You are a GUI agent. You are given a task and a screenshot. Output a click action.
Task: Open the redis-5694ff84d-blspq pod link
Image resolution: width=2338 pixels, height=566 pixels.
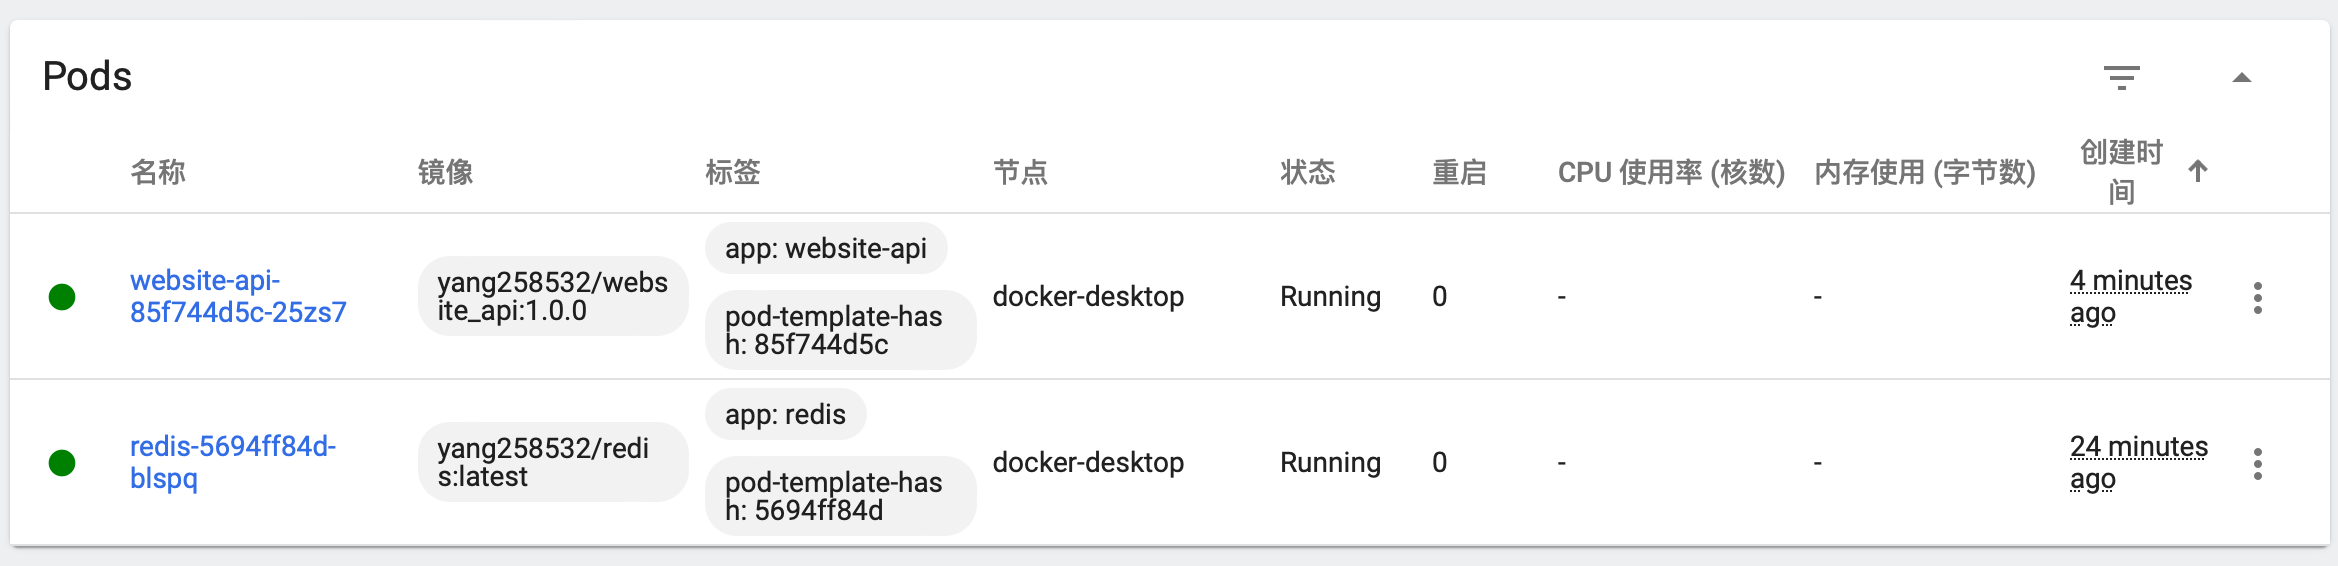click(232, 462)
